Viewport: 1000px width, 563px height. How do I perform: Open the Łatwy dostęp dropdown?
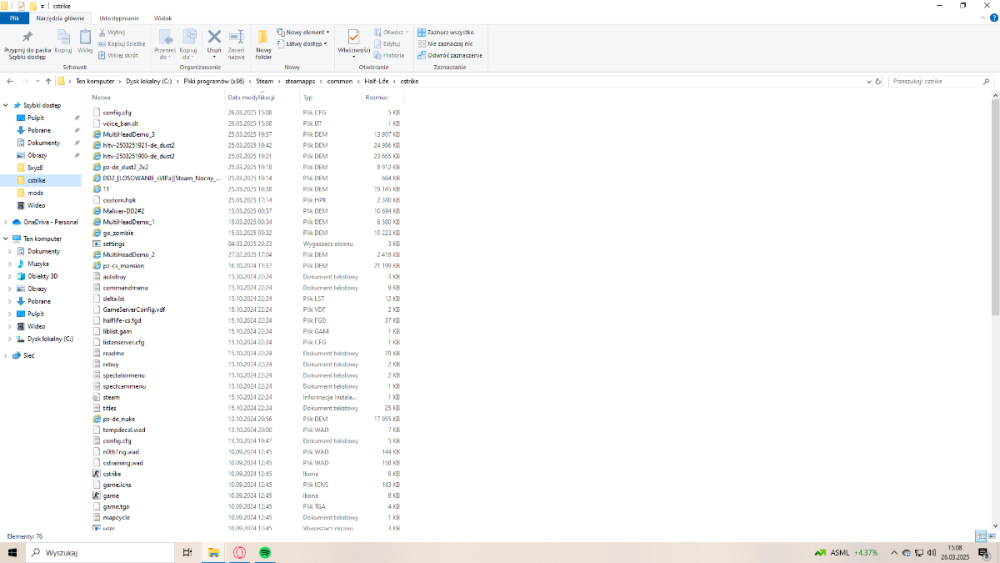click(x=302, y=43)
